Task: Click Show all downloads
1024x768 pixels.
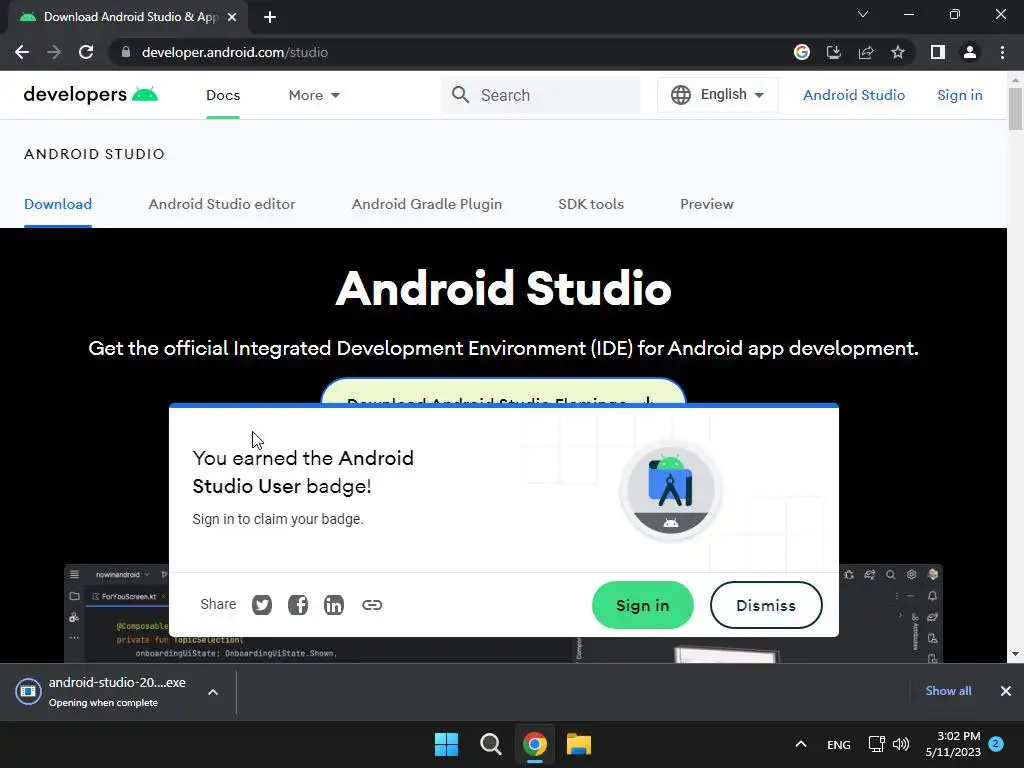Action: click(x=948, y=691)
